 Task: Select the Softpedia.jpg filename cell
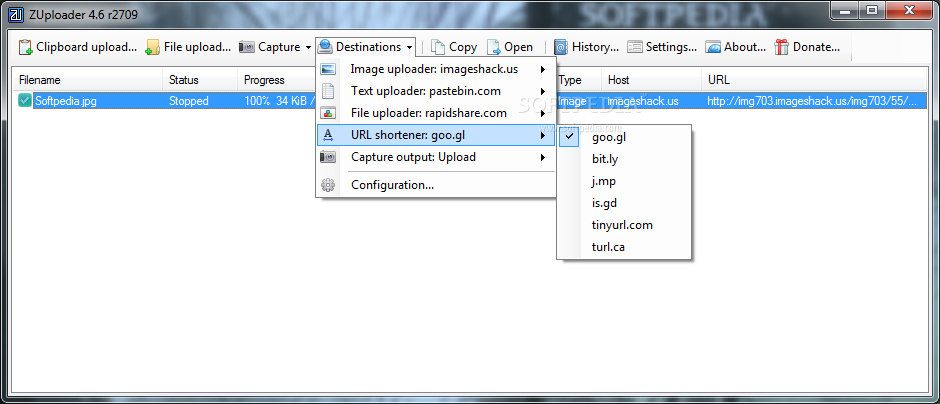(65, 101)
